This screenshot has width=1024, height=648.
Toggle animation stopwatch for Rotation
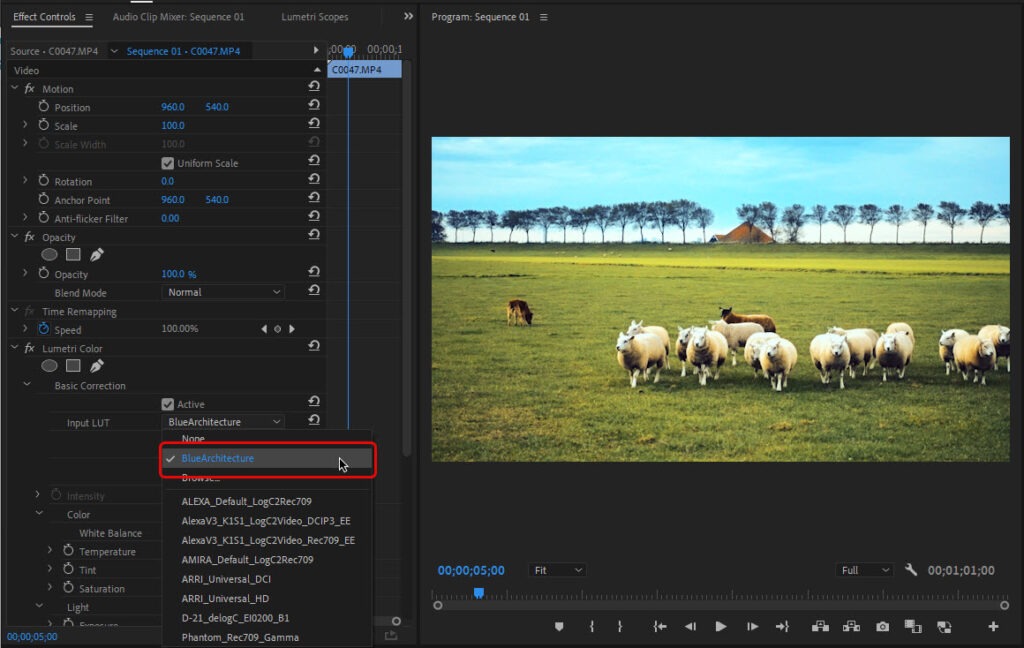tap(43, 181)
